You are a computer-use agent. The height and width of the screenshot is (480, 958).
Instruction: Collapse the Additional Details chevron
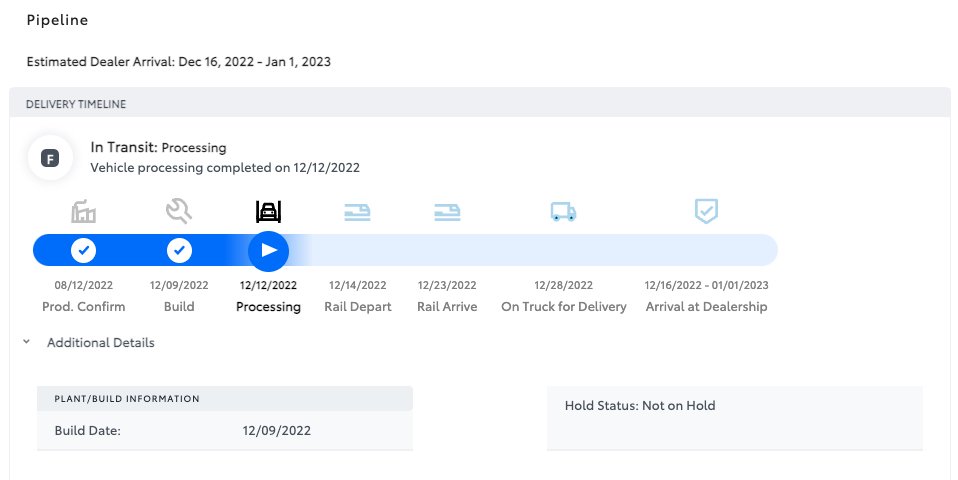(x=26, y=342)
